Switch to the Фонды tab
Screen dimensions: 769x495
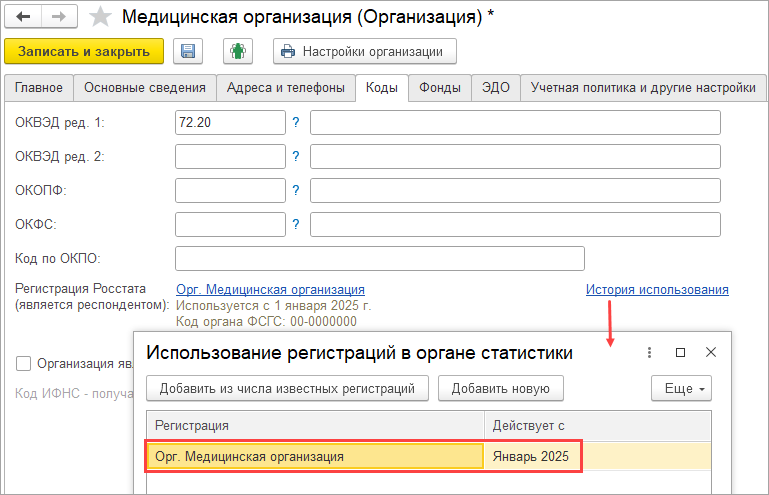(x=440, y=88)
